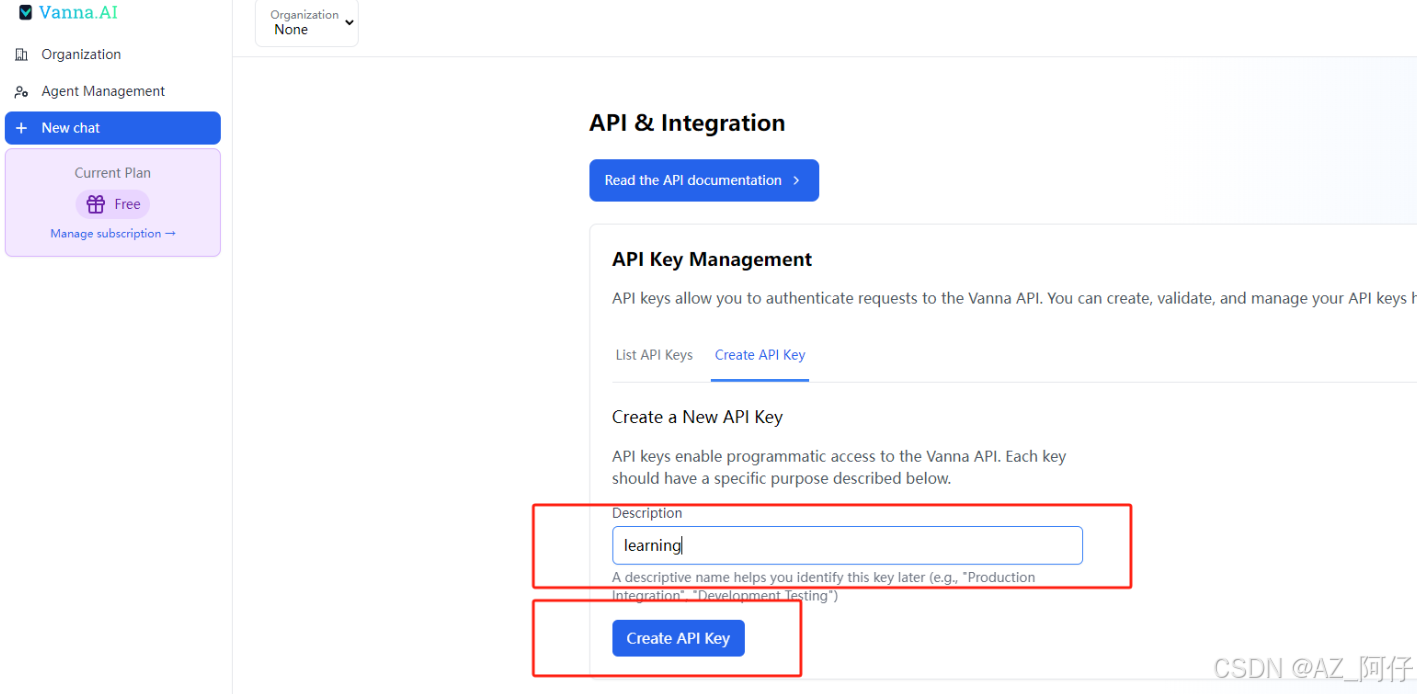Open the Manage subscription link

click(113, 234)
